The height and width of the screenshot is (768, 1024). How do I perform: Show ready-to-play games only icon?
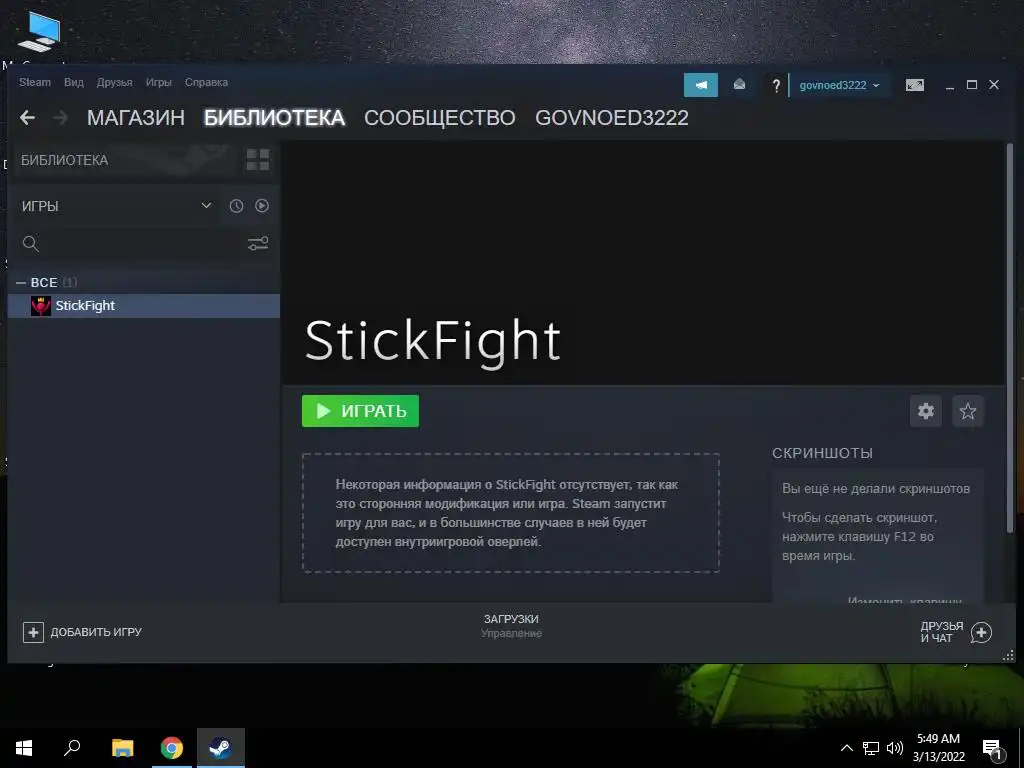click(262, 206)
